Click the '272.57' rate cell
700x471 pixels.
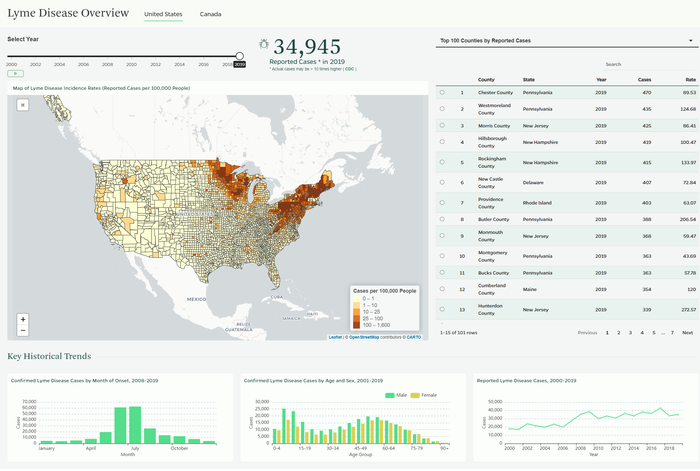[689, 309]
